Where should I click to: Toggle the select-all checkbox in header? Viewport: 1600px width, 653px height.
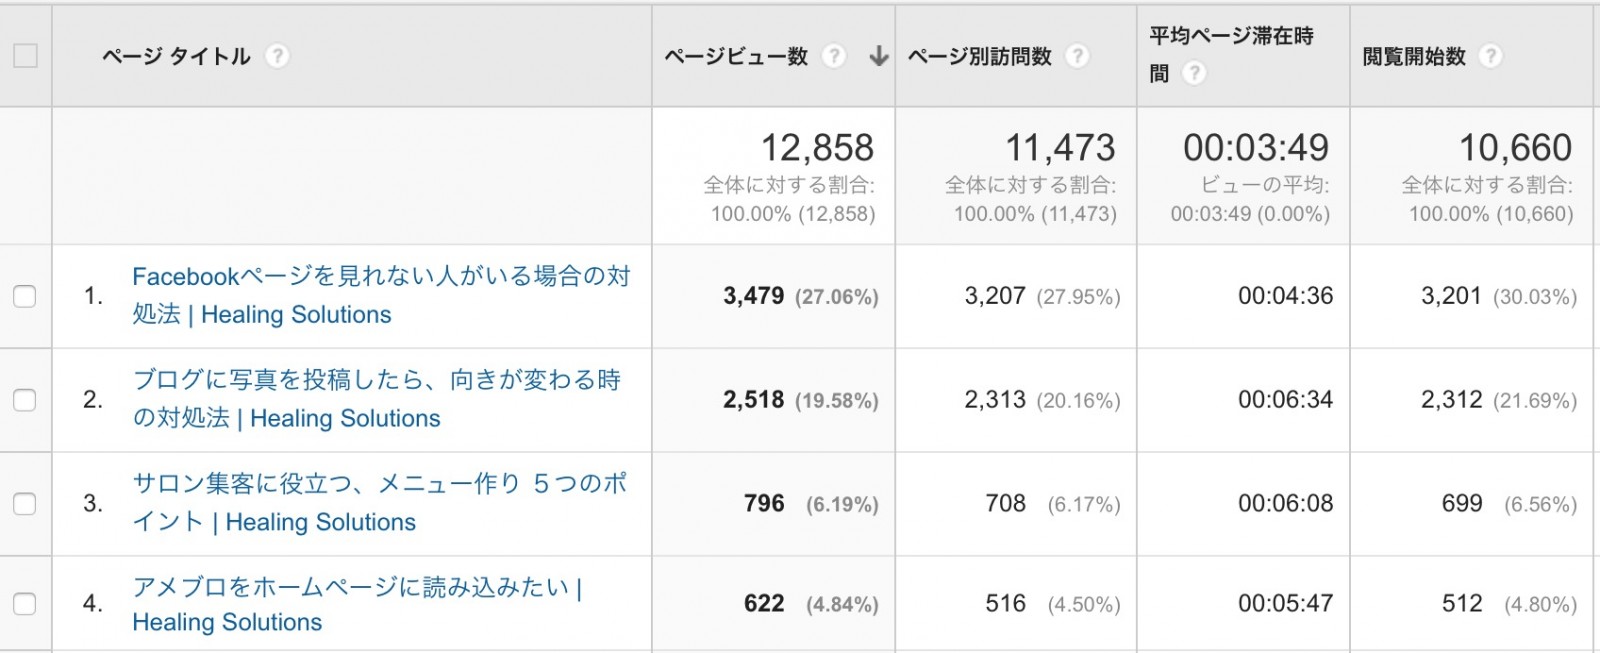pos(25,56)
